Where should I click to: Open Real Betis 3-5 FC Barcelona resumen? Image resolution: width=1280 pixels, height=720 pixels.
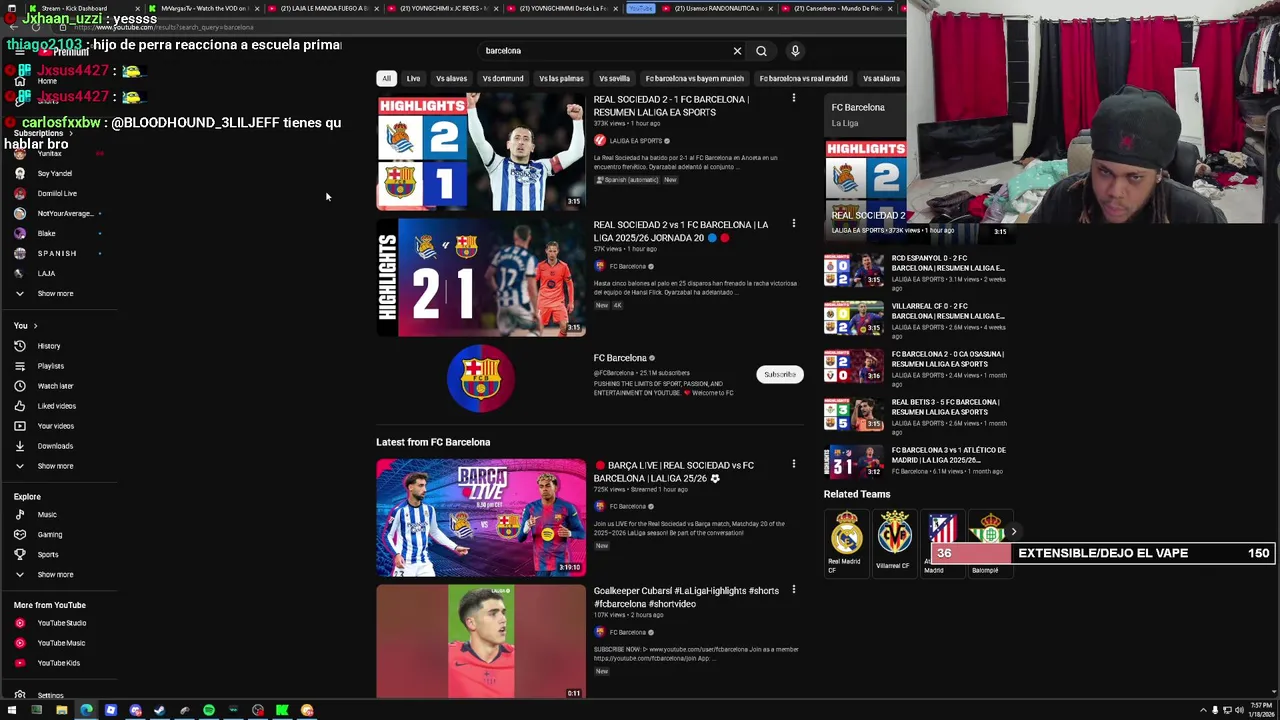pyautogui.click(x=946, y=407)
